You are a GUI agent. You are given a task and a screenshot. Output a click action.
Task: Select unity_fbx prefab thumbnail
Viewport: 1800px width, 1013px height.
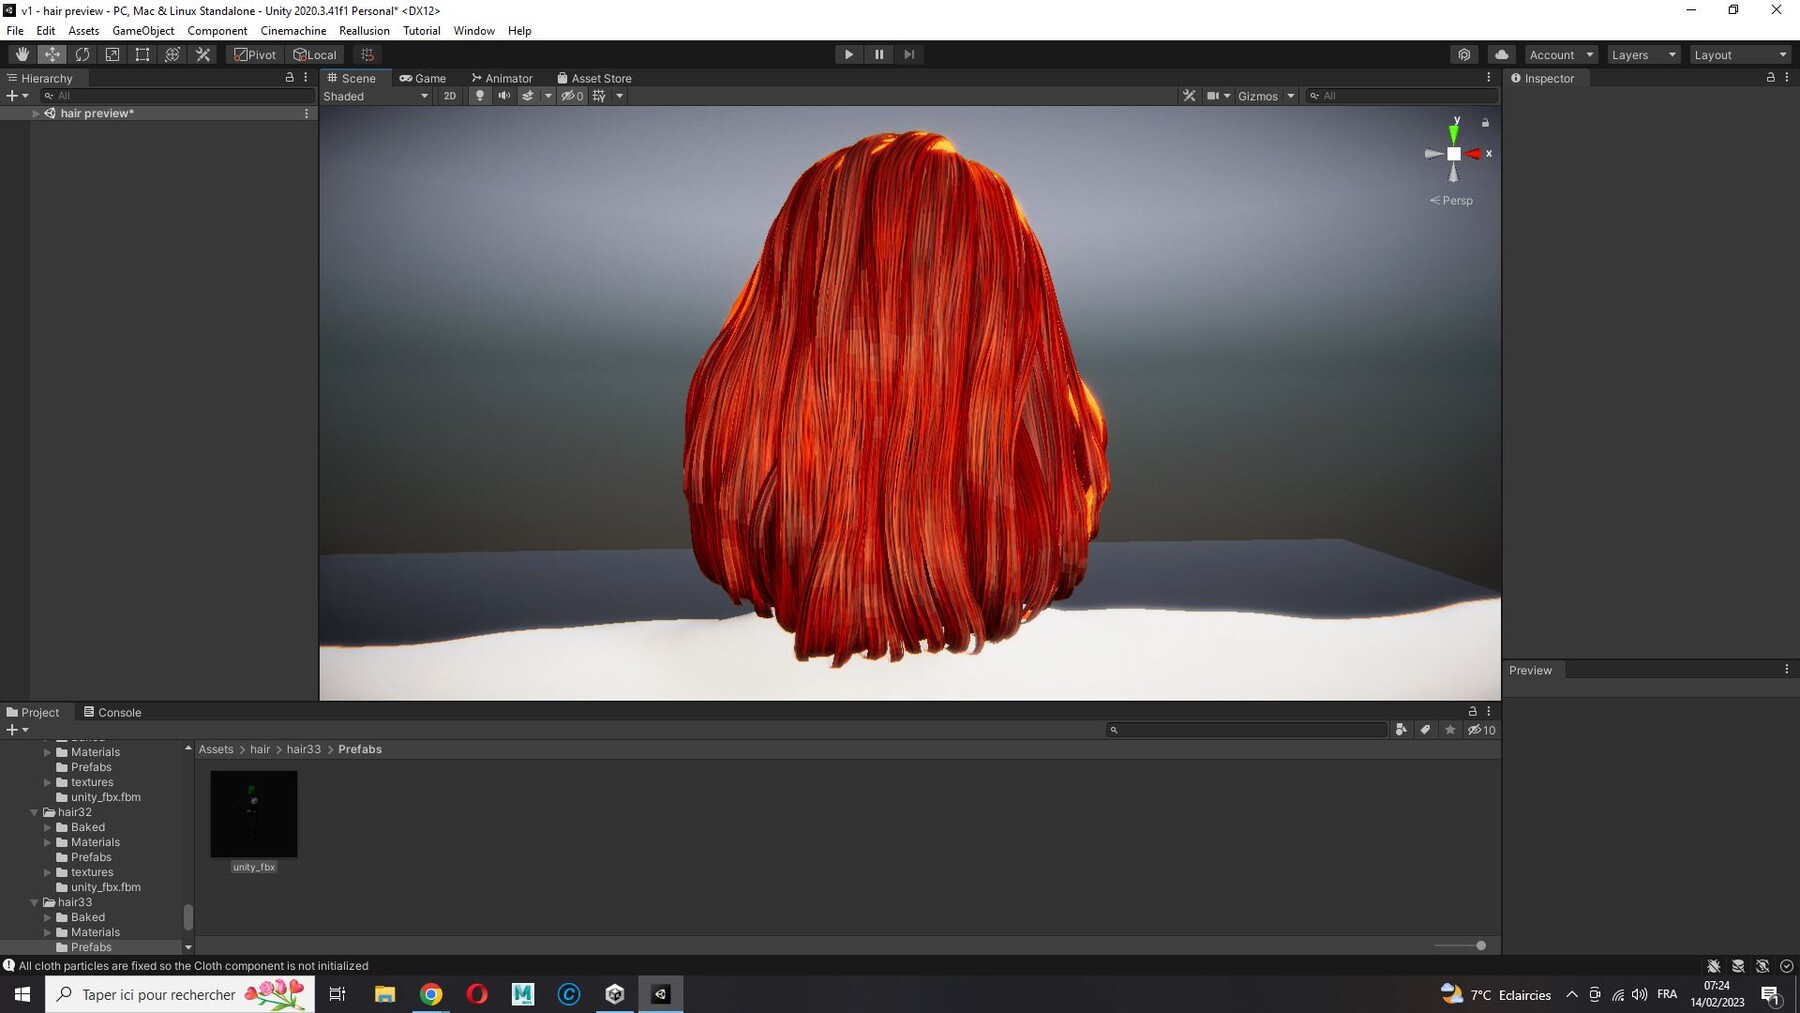click(x=254, y=814)
